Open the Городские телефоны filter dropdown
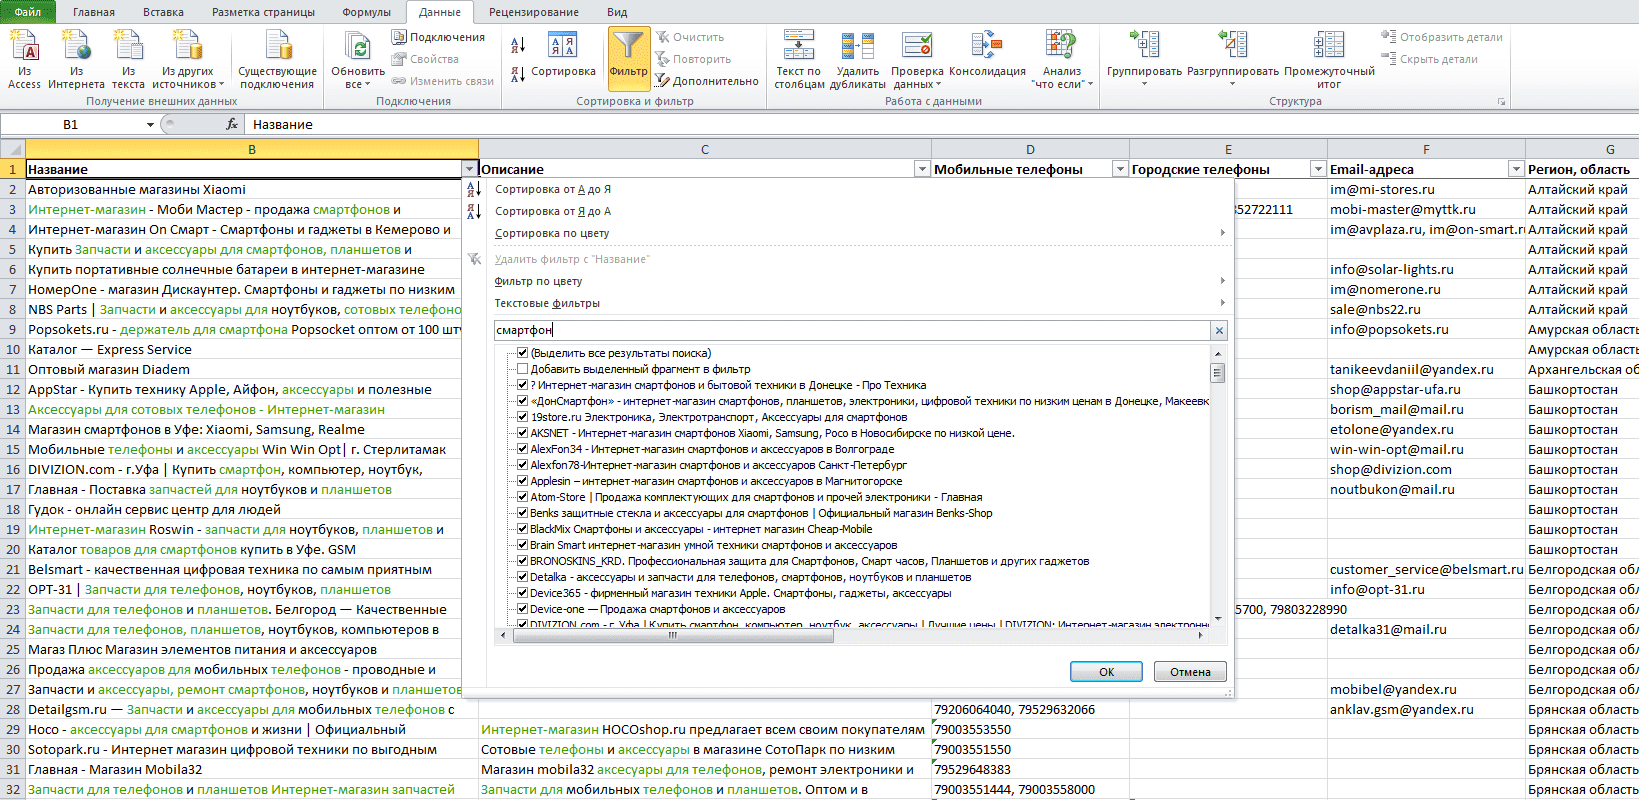This screenshot has width=1639, height=800. point(1318,169)
